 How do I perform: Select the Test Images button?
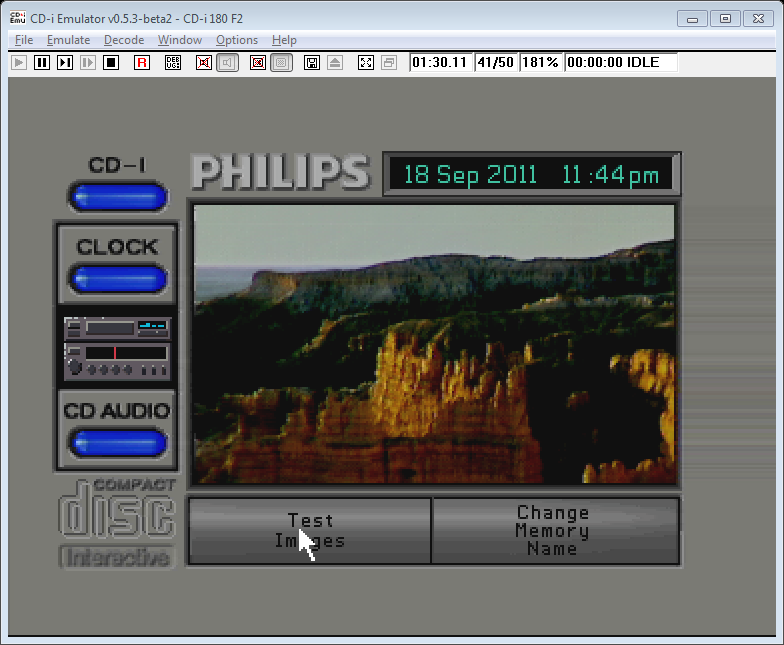point(310,531)
